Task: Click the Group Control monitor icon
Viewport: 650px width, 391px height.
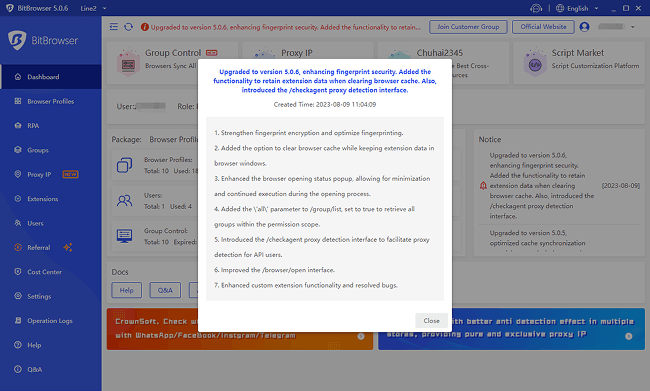Action: pos(124,236)
